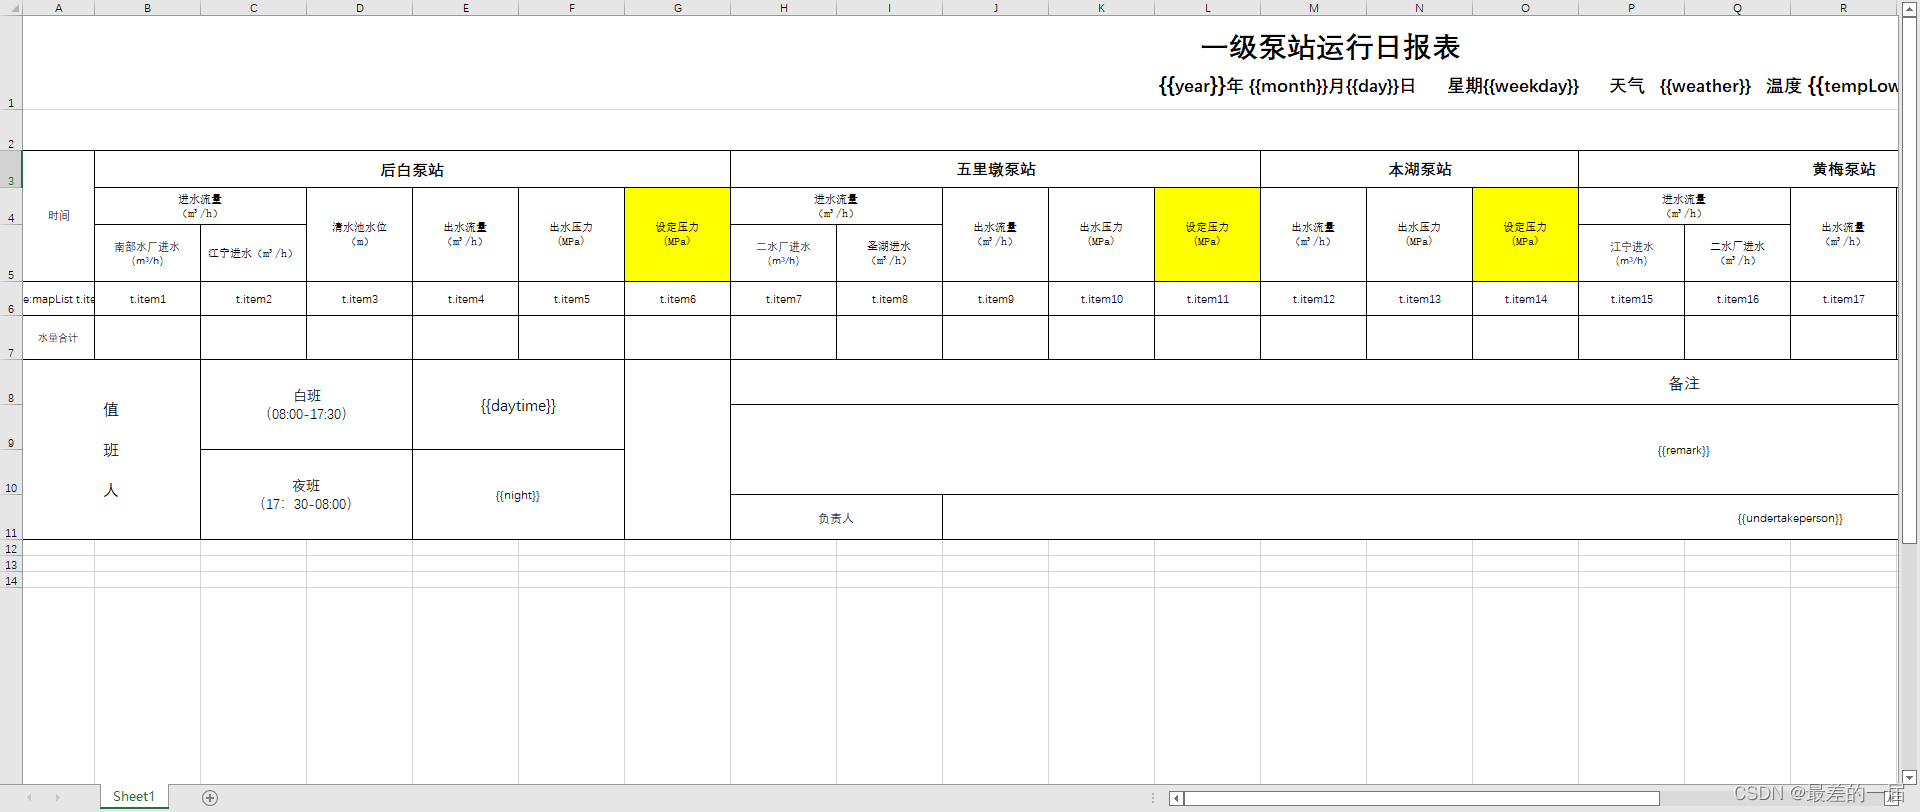The width and height of the screenshot is (1920, 812).
Task: Select the t.item6 cell
Action: point(678,299)
